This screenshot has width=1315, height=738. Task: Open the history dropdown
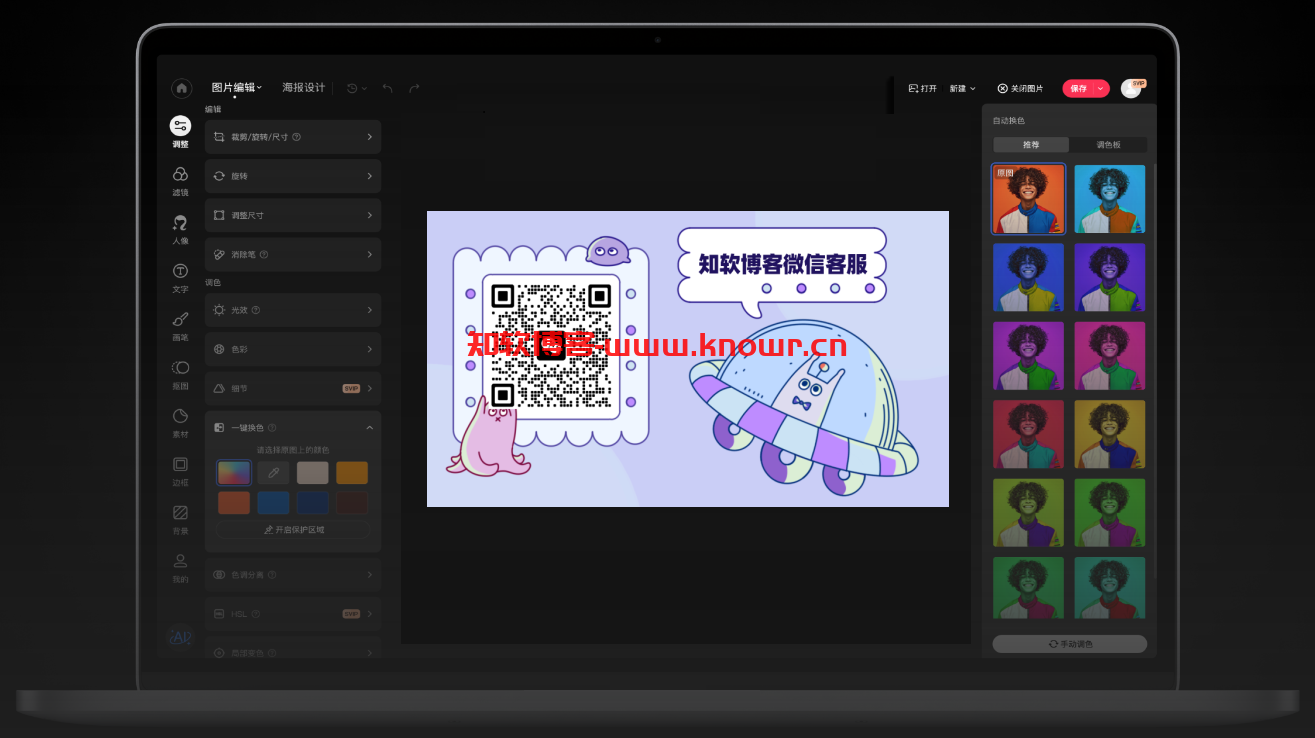[x=357, y=88]
